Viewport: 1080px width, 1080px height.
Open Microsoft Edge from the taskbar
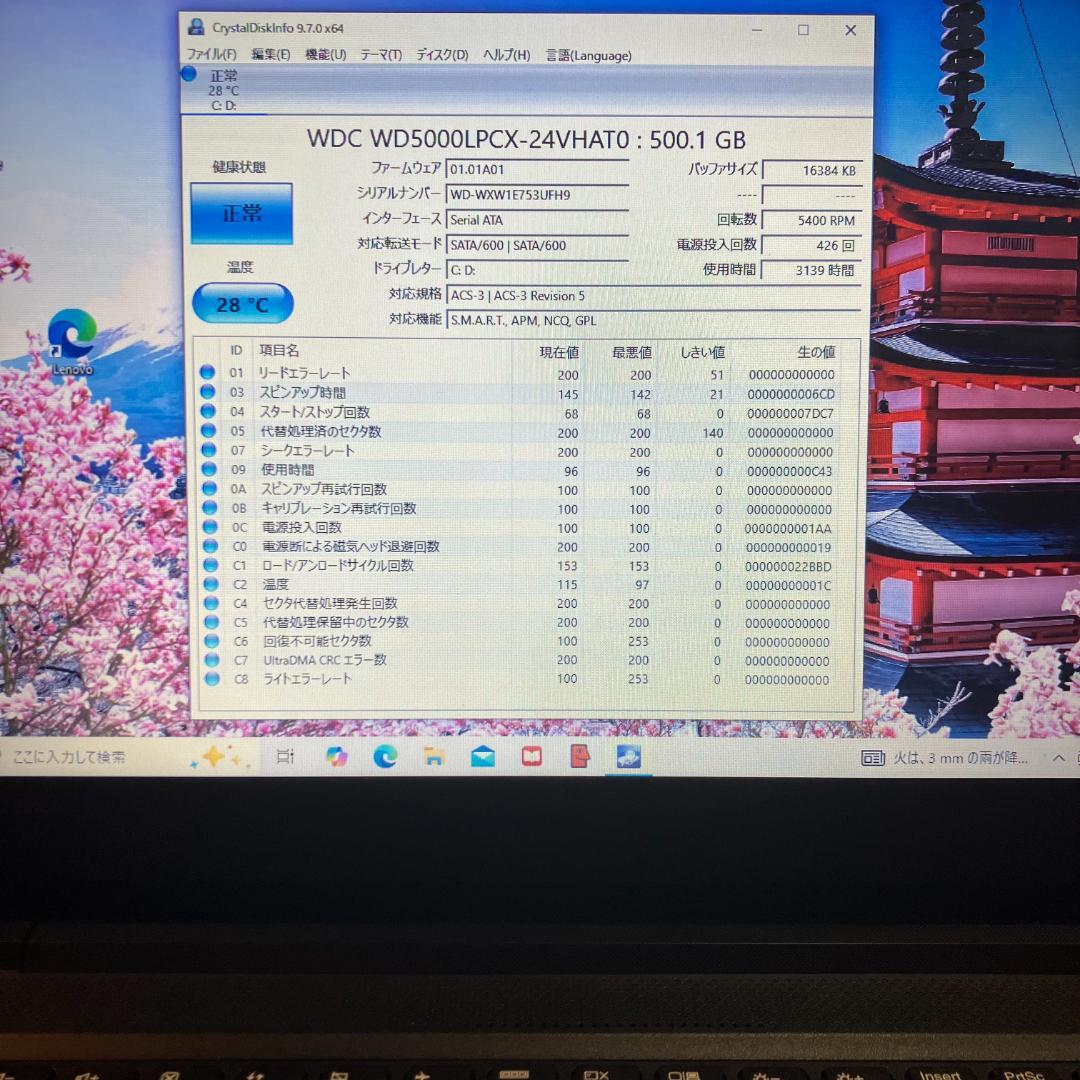(x=384, y=757)
